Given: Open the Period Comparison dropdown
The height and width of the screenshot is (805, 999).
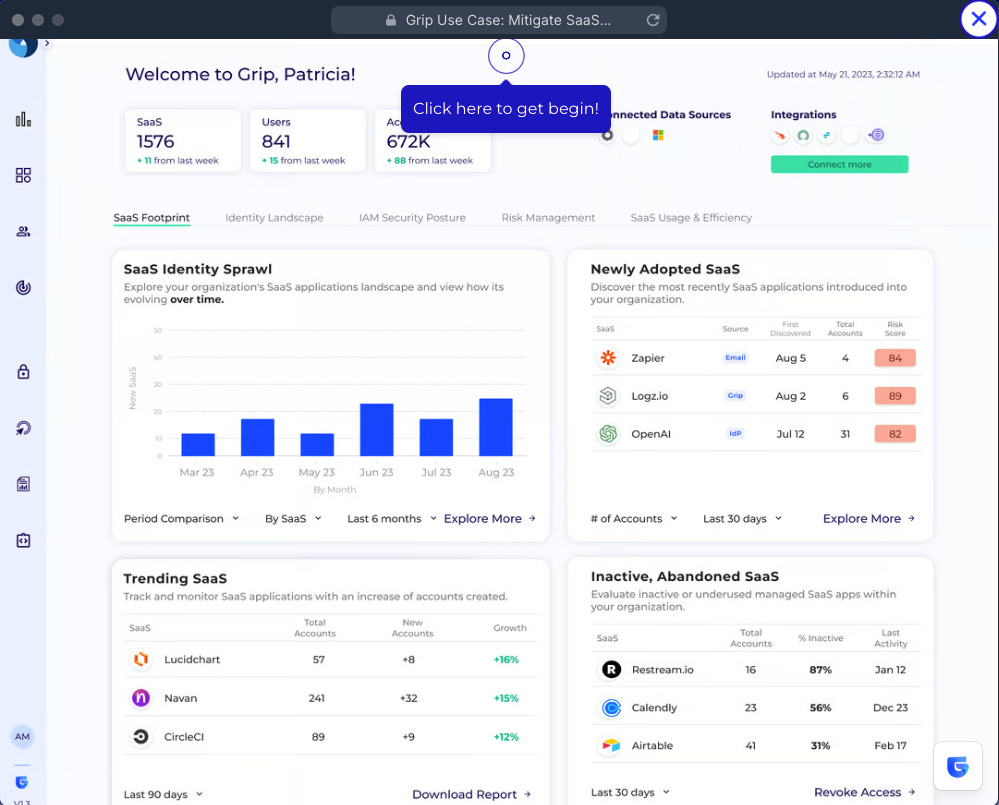Looking at the screenshot, I should coord(182,518).
